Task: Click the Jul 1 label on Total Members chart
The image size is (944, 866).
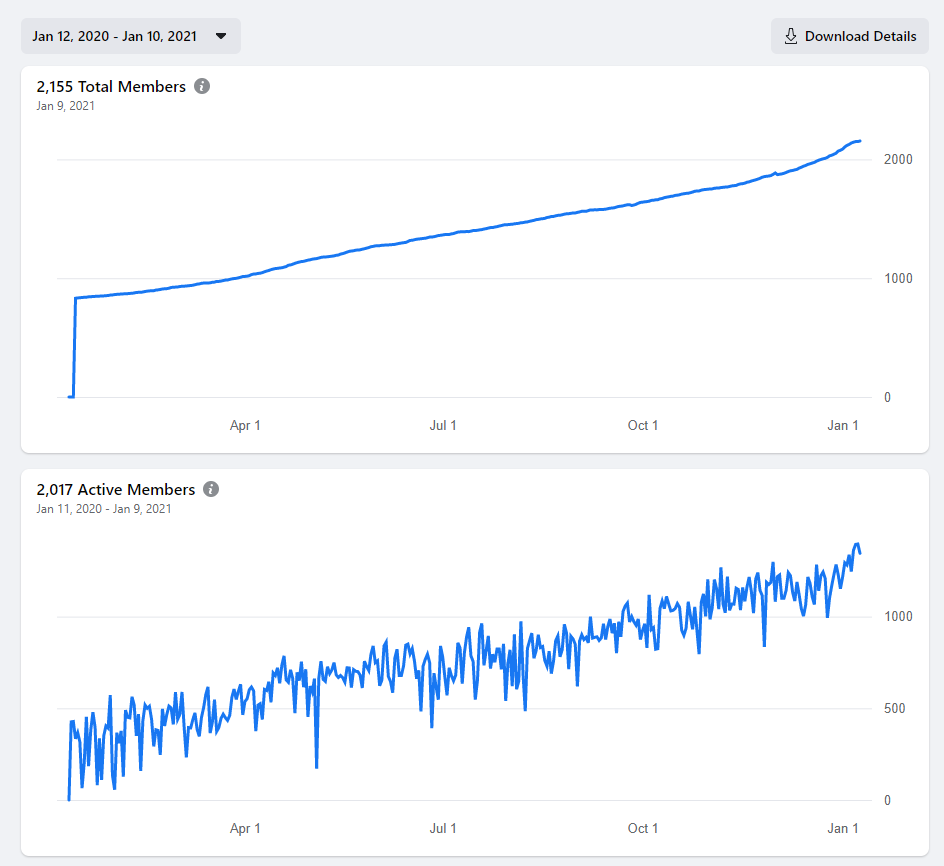Action: (443, 425)
